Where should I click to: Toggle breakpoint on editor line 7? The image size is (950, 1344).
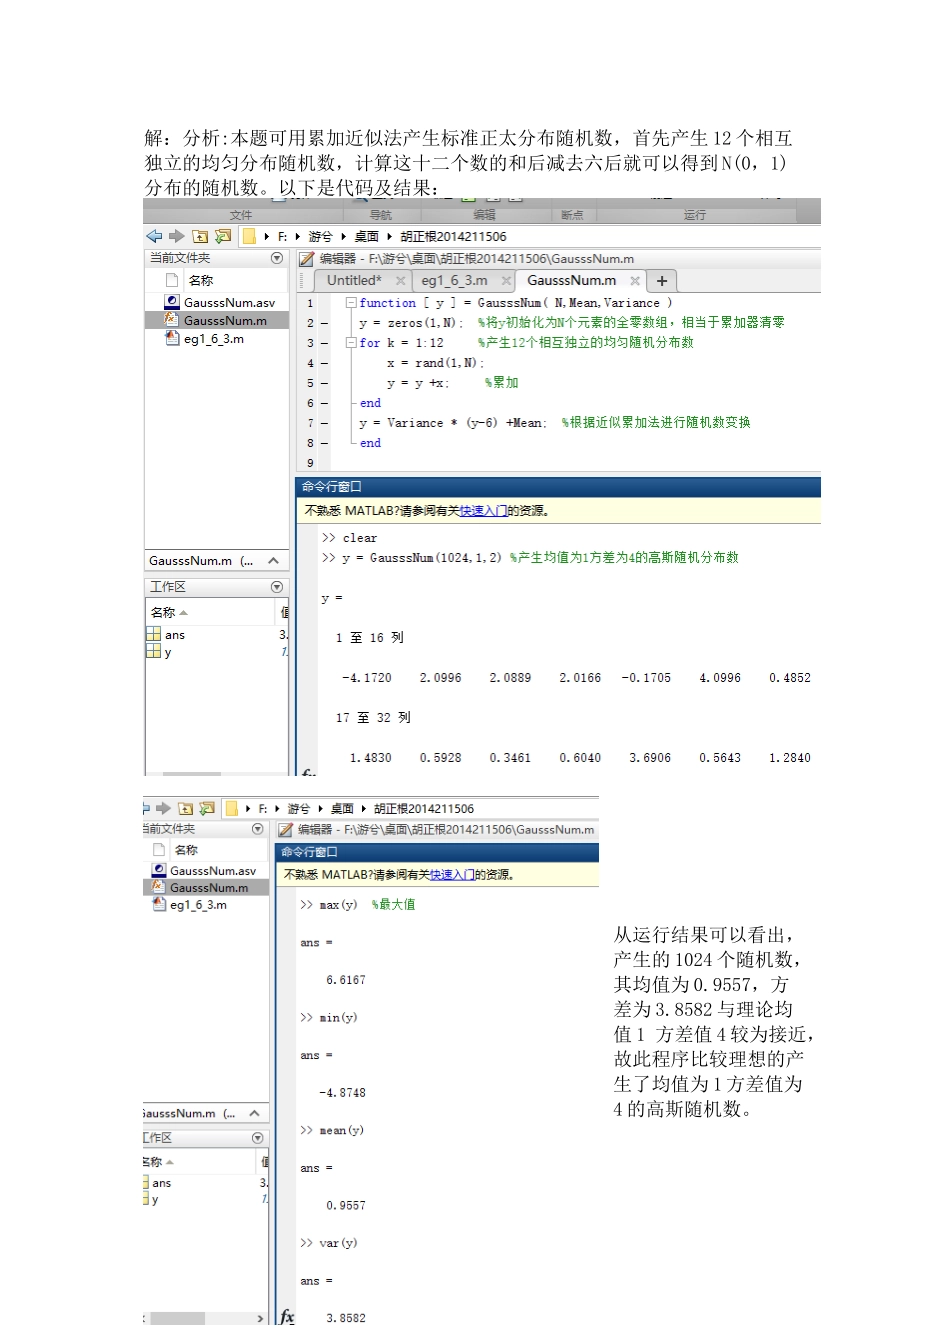click(324, 423)
